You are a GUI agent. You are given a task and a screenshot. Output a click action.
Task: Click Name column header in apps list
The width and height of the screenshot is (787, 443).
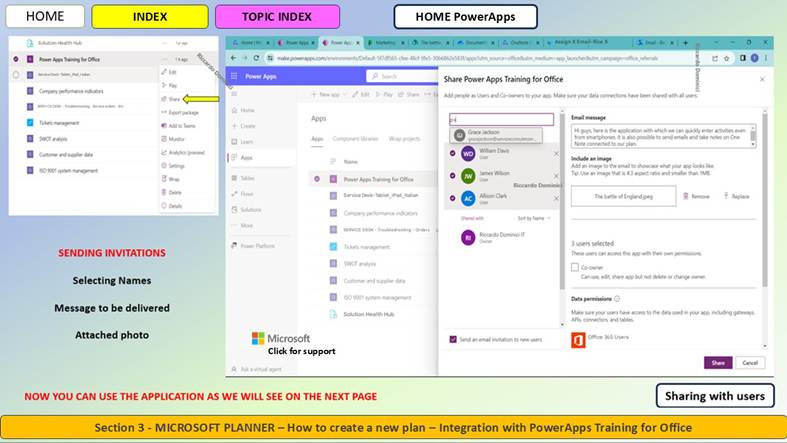350,162
